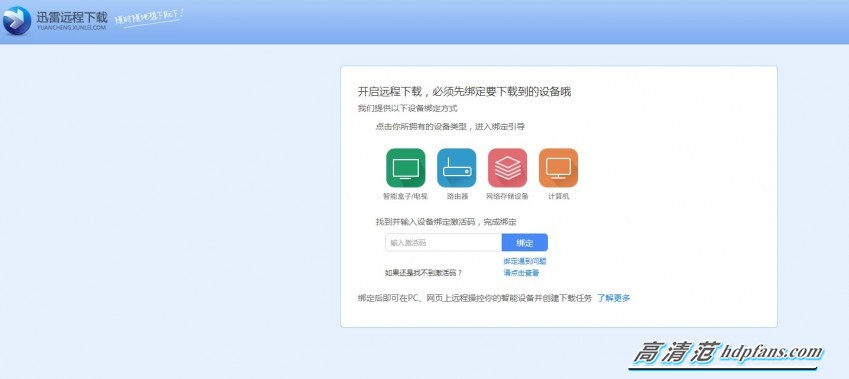The image size is (849, 379).
Task: Click the heading 开启远程下载，必须先绑定要下载到的设备哦
Action: click(x=465, y=92)
